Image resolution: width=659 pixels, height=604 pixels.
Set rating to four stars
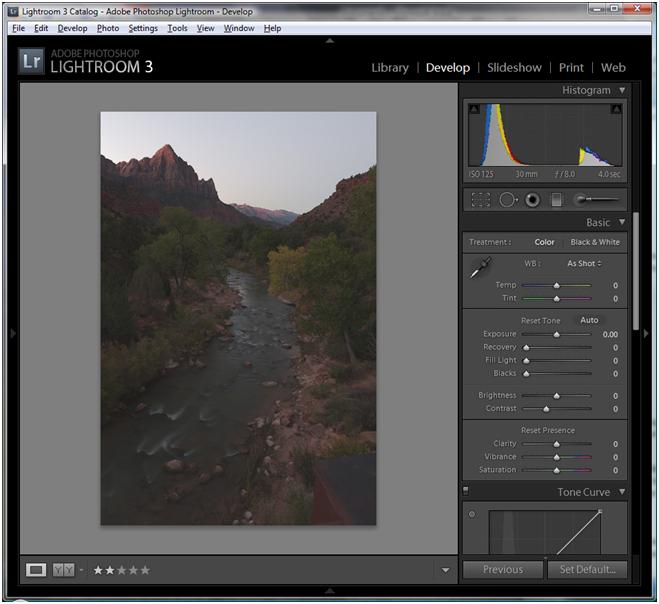point(133,570)
